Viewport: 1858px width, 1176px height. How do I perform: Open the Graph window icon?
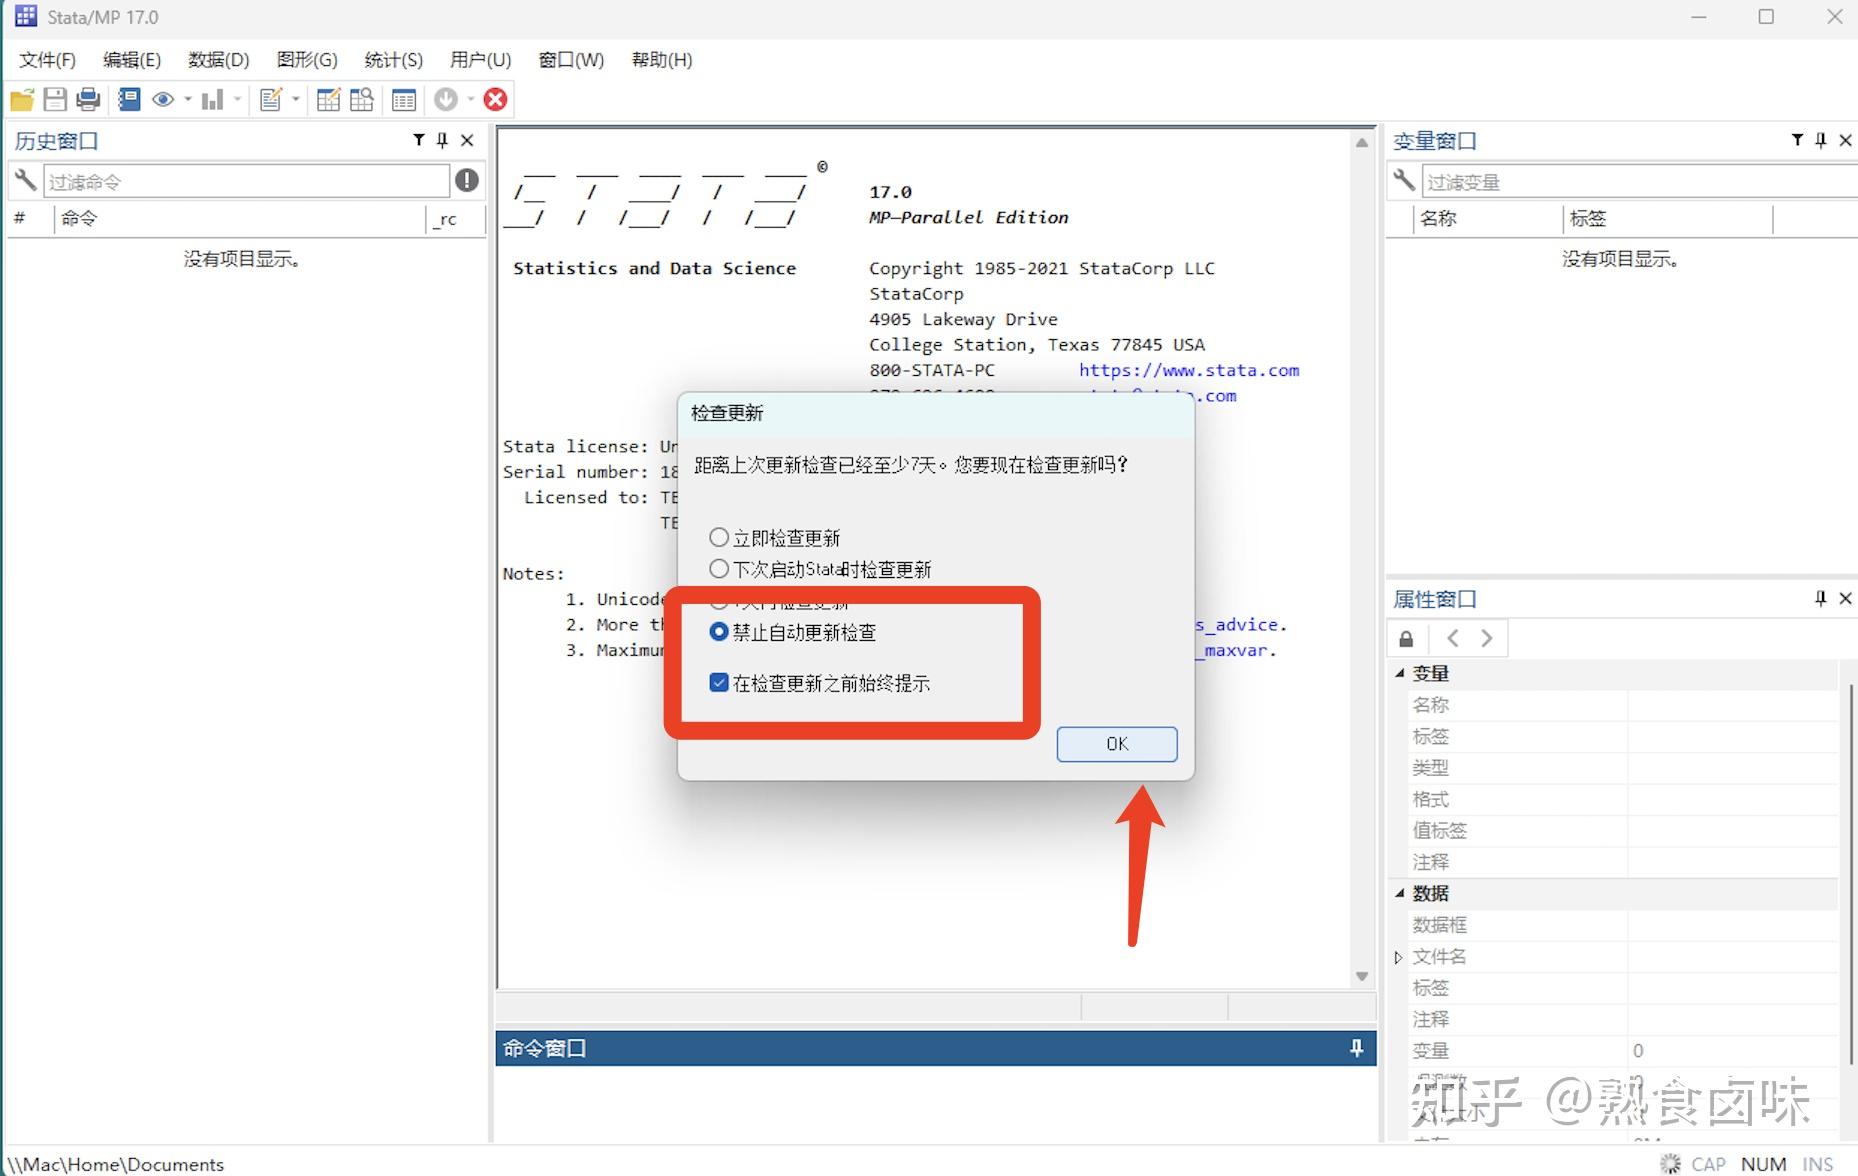pyautogui.click(x=212, y=99)
